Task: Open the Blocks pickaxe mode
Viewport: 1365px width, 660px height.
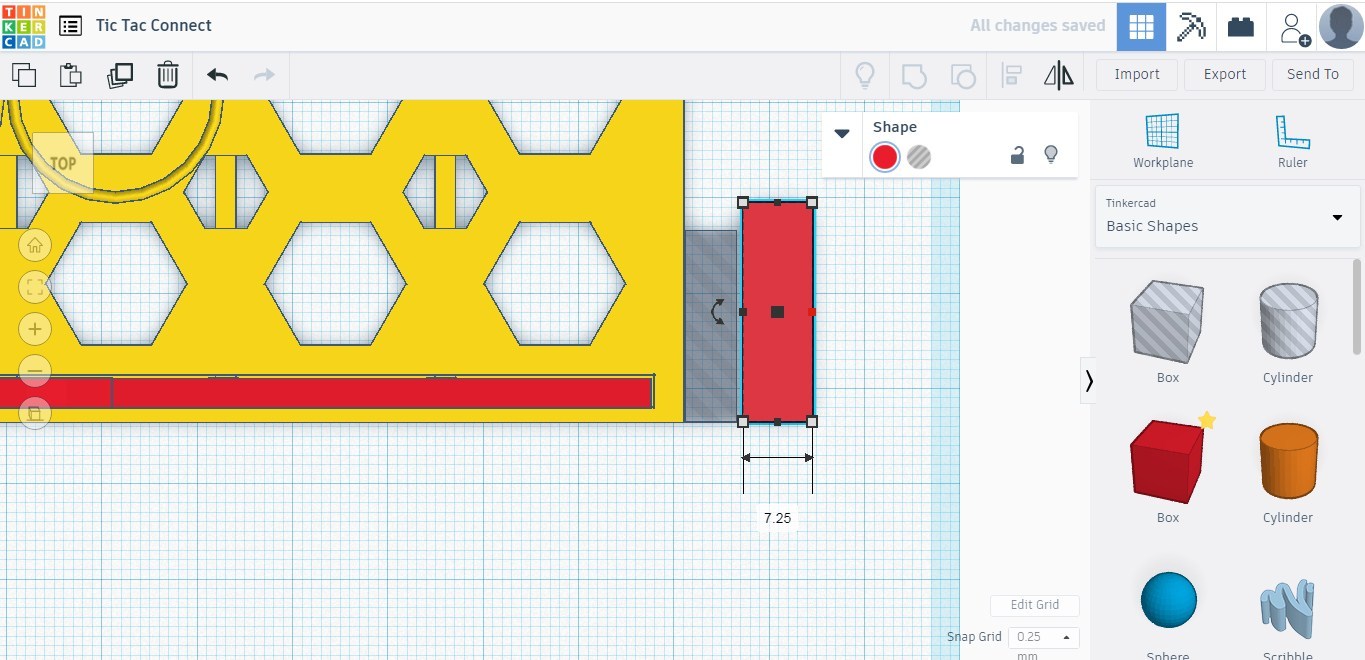Action: (x=1191, y=27)
